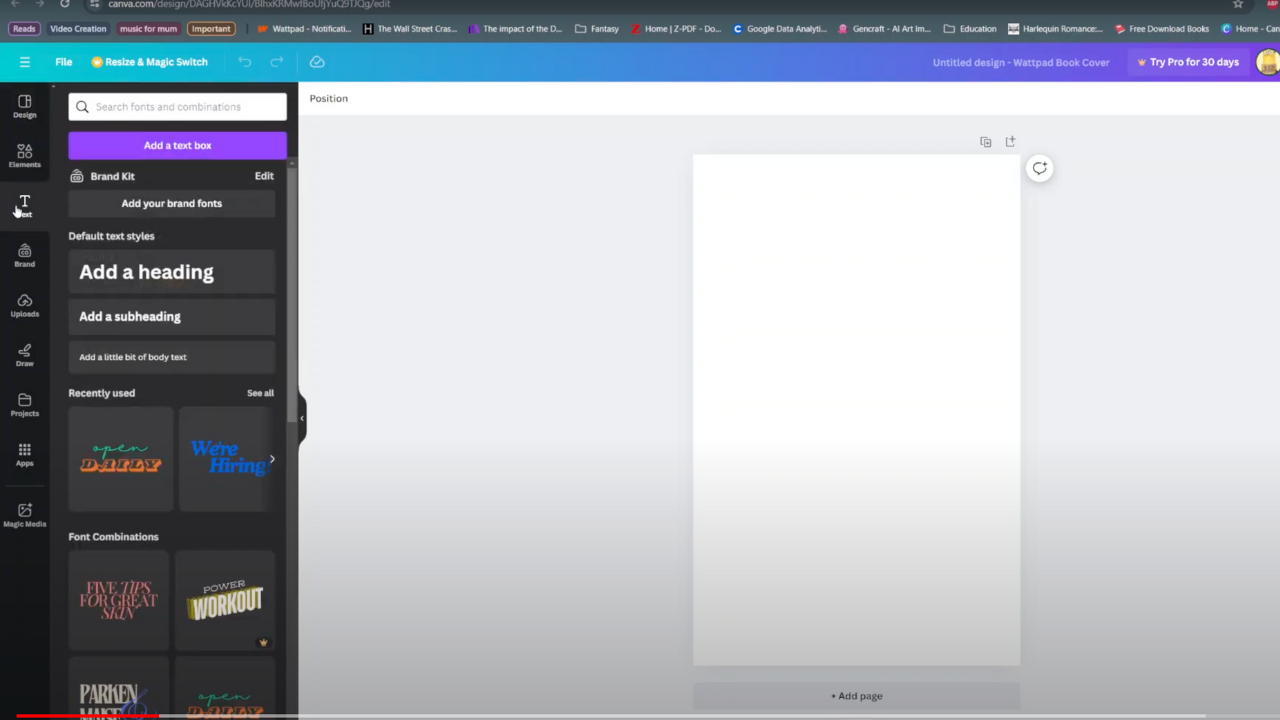Open the Important bookmark
Screen dimensions: 1280x720
click(211, 29)
